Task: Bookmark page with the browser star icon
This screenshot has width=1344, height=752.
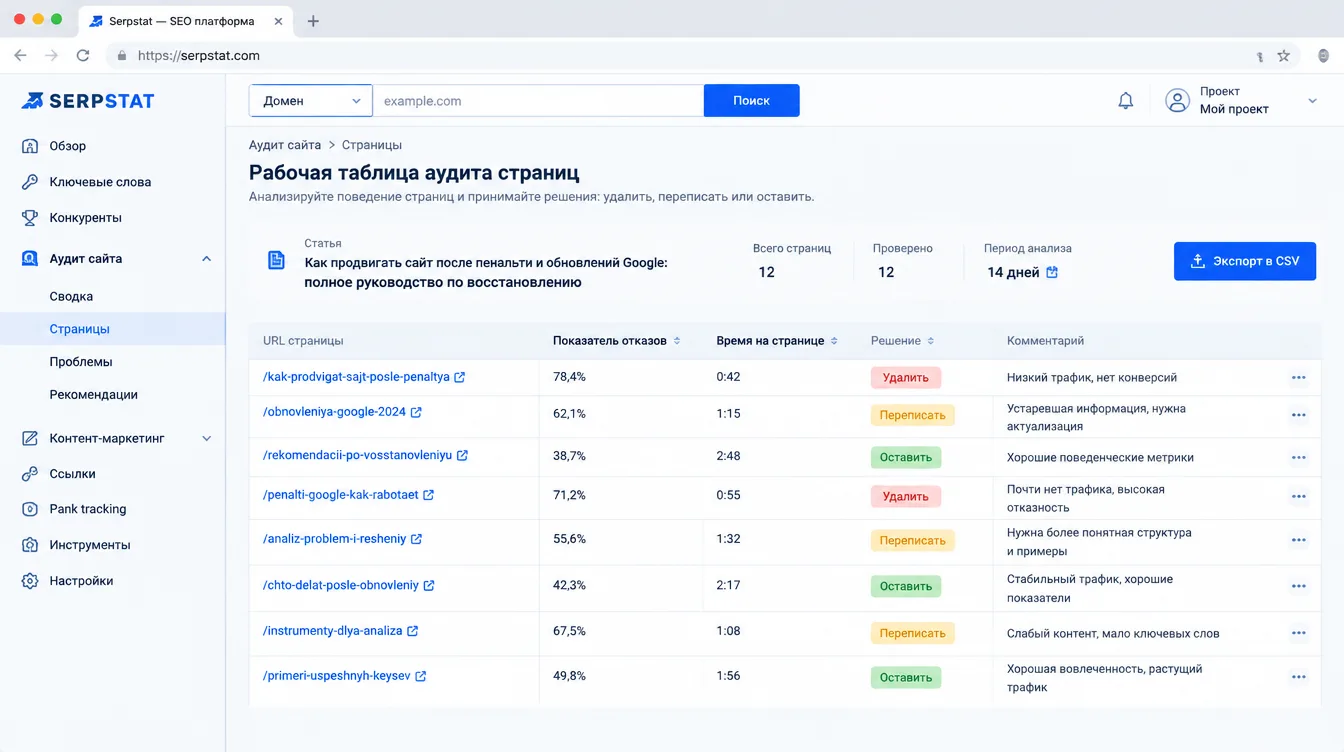Action: click(x=1284, y=56)
